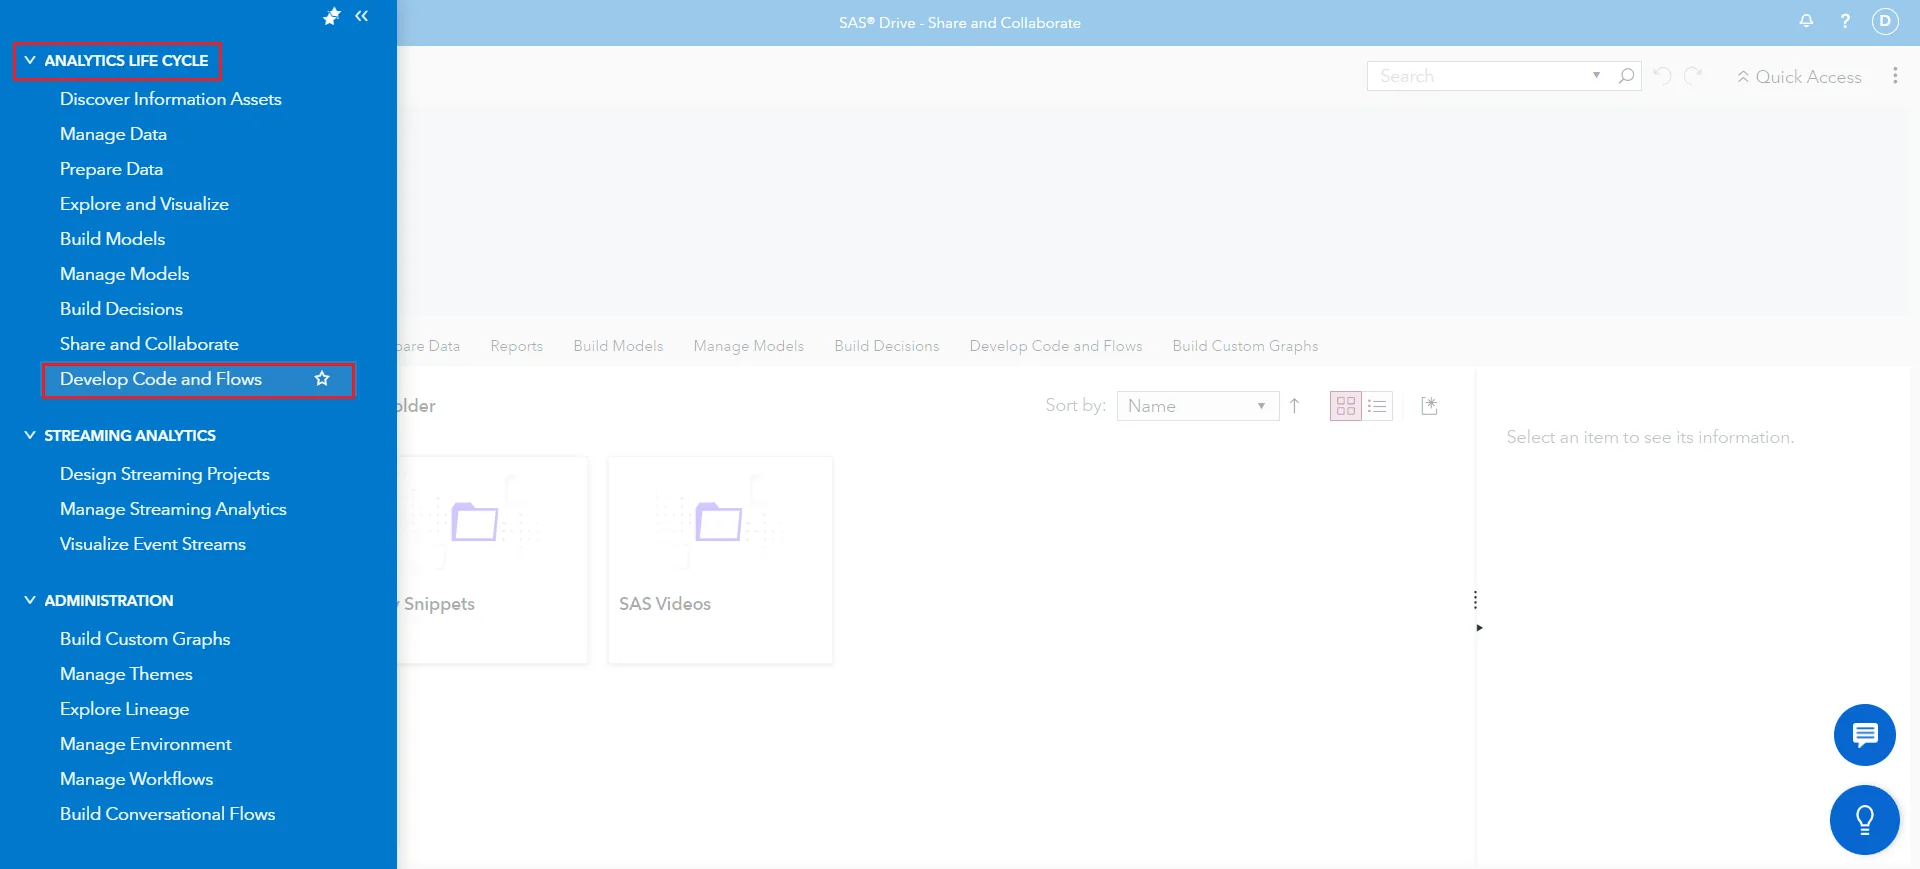
Task: Select Explore and Visualize in menu
Action: pos(144,204)
